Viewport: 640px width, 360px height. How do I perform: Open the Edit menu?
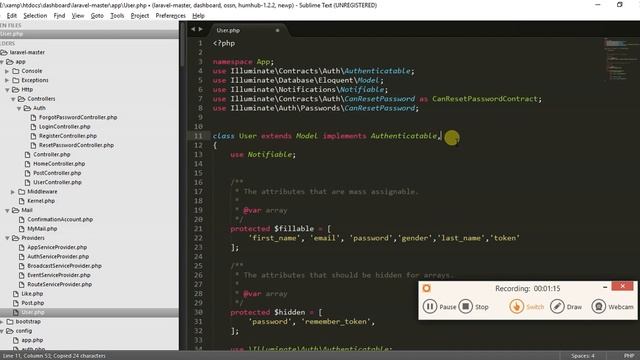point(11,16)
